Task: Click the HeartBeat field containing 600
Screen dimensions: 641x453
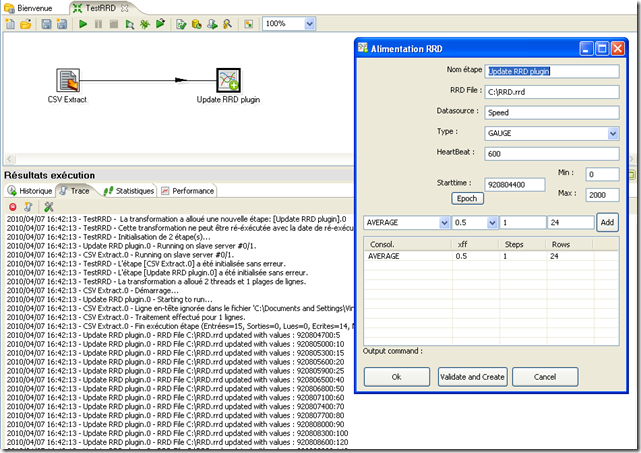Action: [x=552, y=154]
